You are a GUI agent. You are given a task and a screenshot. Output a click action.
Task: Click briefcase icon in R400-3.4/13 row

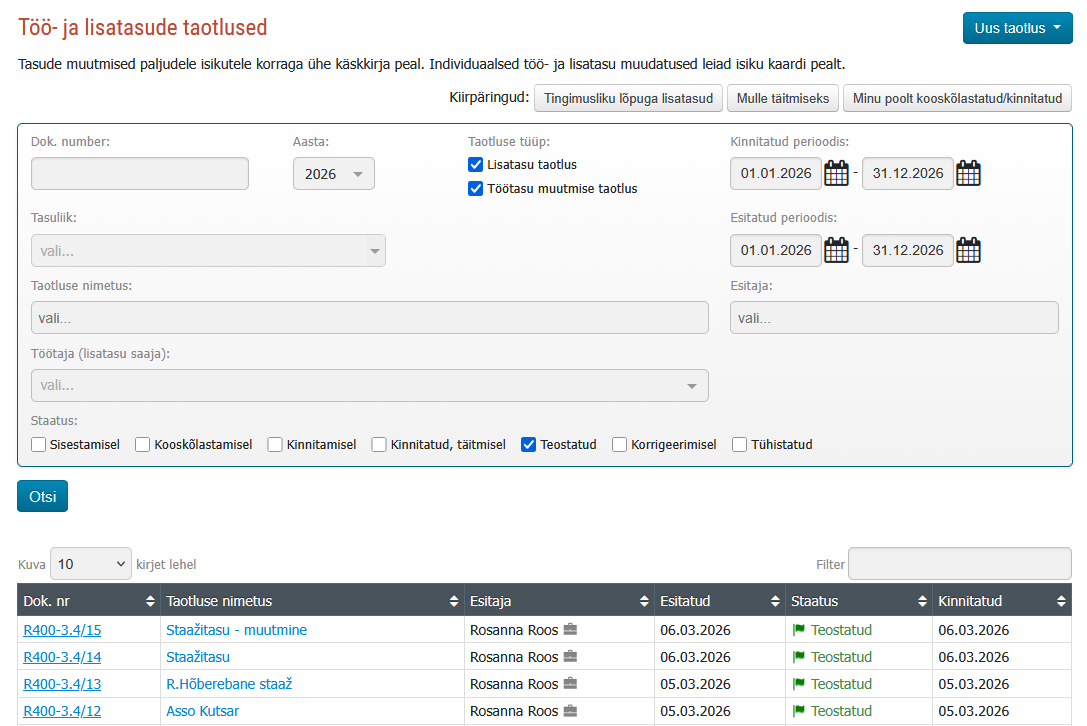coord(570,684)
